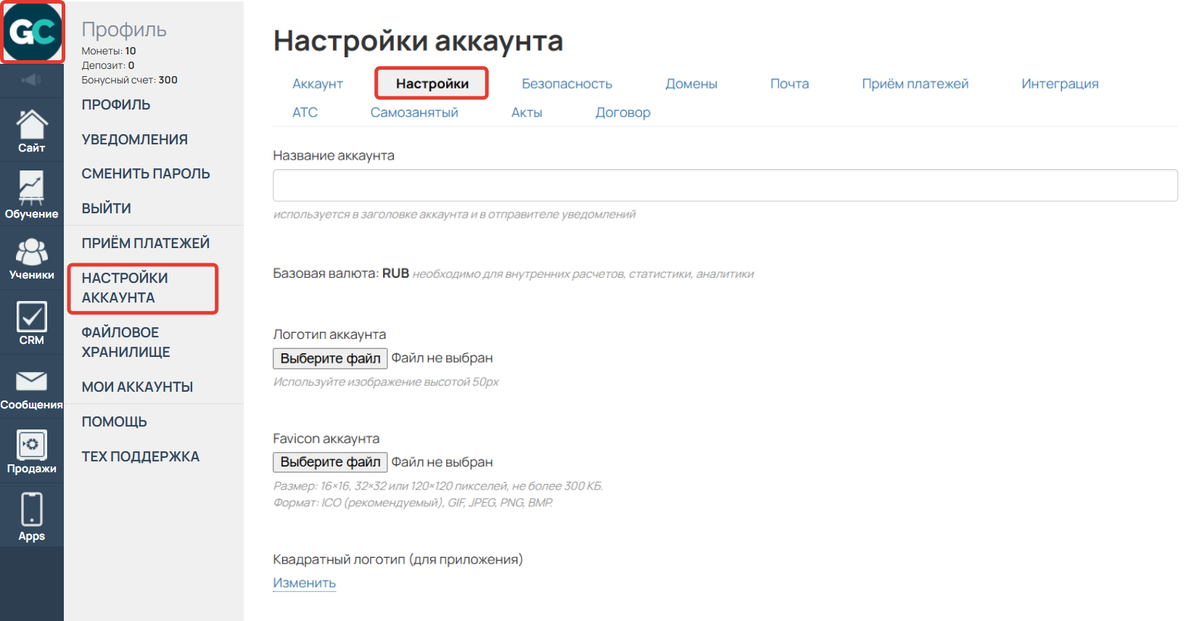The image size is (1199, 621).
Task: Mute the speaker icon below the logo
Action: pos(31,81)
